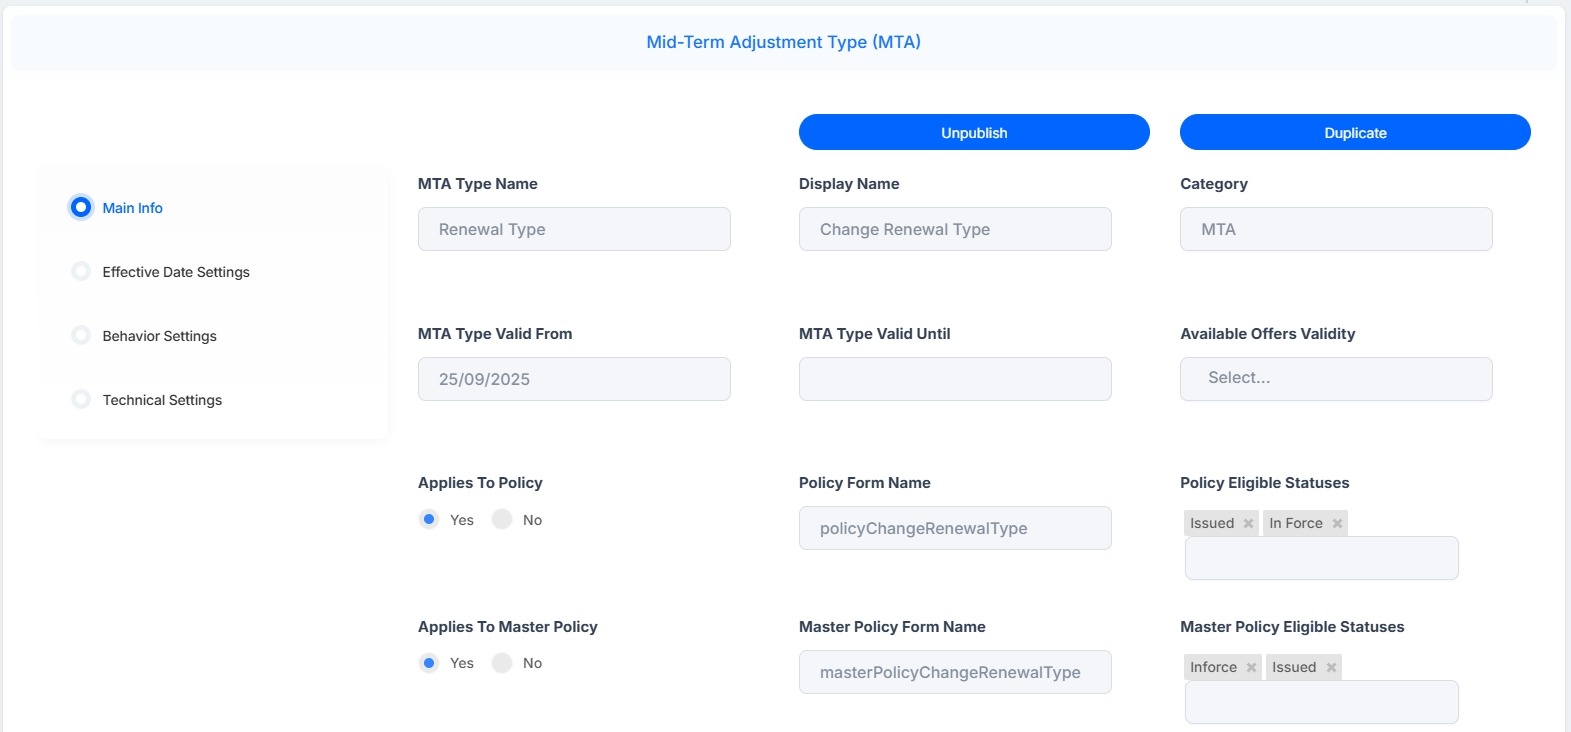The width and height of the screenshot is (1571, 732).
Task: Choose Yes for Applies To Master Policy
Action: pos(429,663)
